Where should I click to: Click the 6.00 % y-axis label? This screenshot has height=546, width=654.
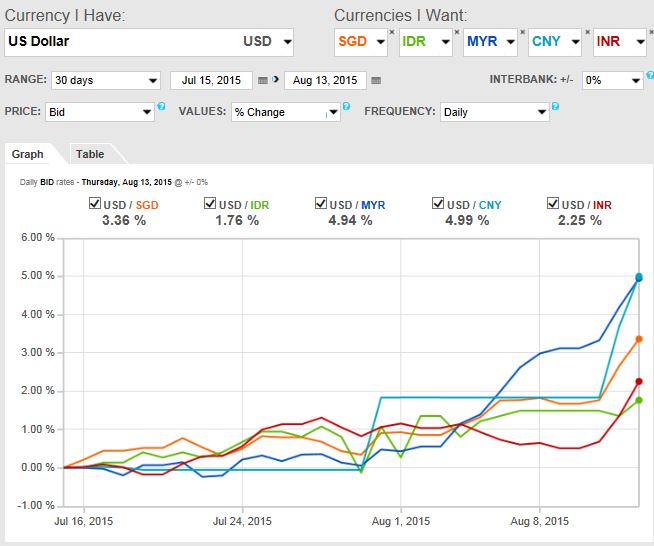coord(38,237)
